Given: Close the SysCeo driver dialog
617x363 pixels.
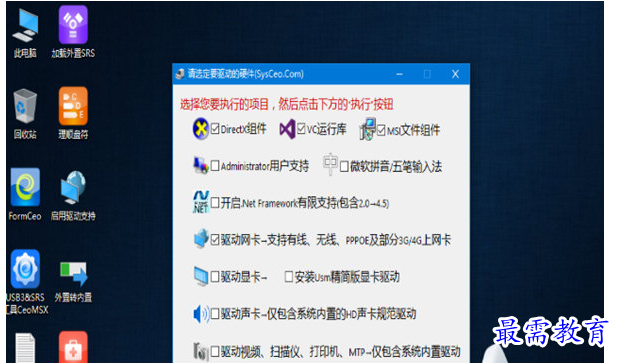Looking at the screenshot, I should tap(455, 74).
